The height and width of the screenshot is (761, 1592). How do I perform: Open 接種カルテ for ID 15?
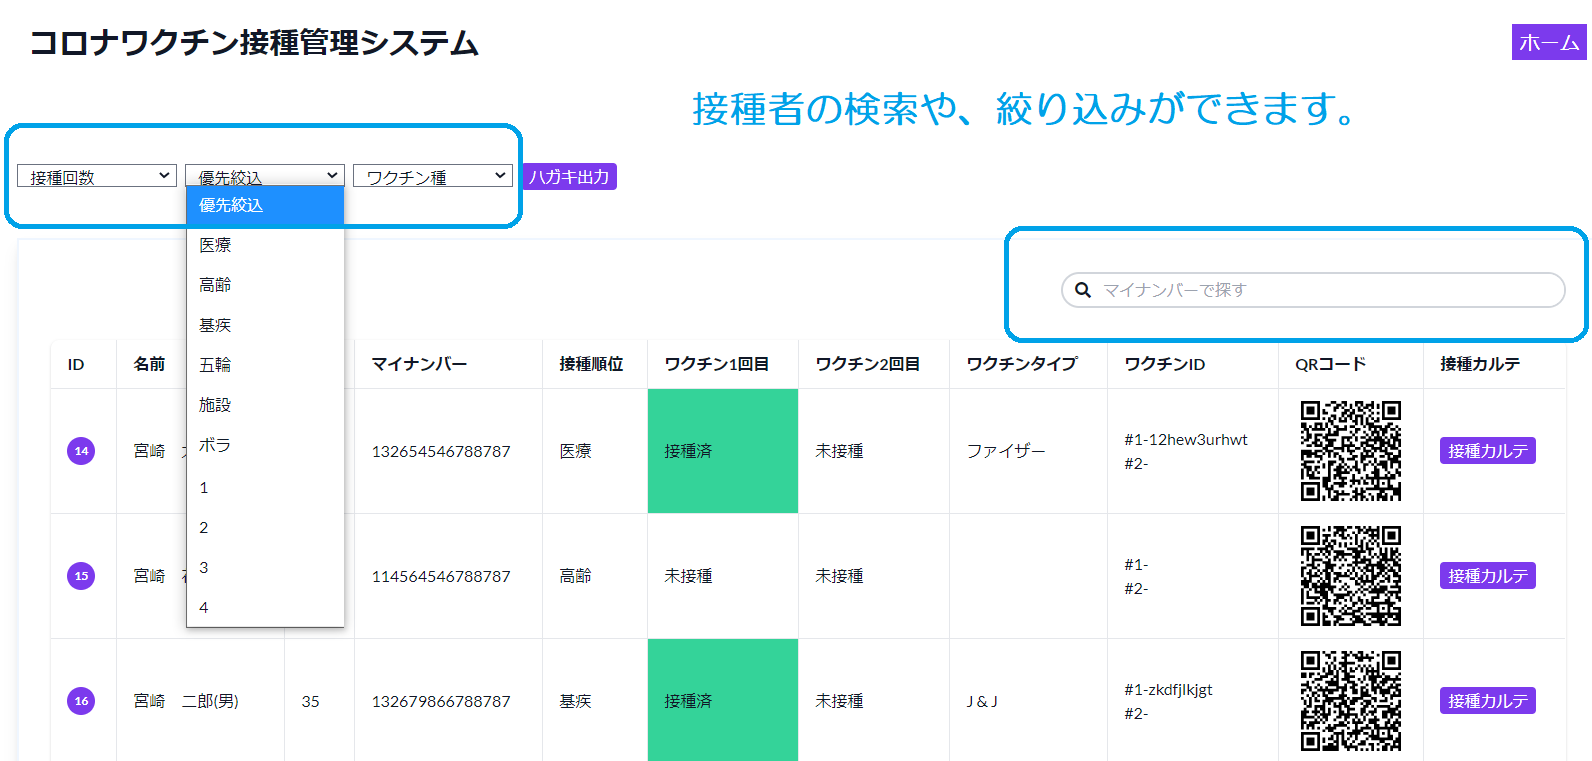[x=1488, y=576]
